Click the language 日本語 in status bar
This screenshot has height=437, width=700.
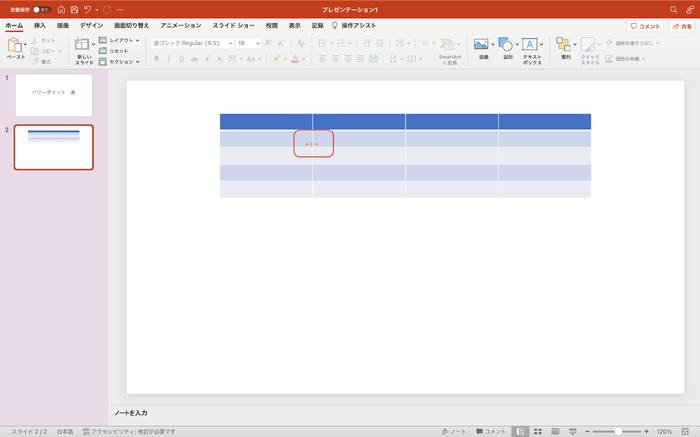pyautogui.click(x=65, y=431)
